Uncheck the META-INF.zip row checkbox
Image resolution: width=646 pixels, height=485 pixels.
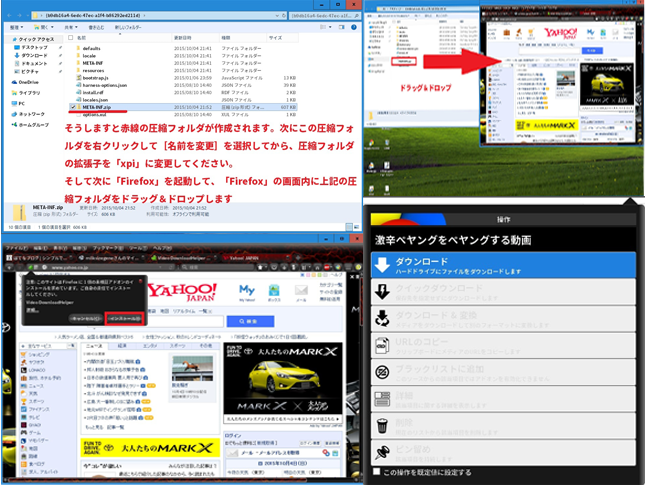[73, 107]
